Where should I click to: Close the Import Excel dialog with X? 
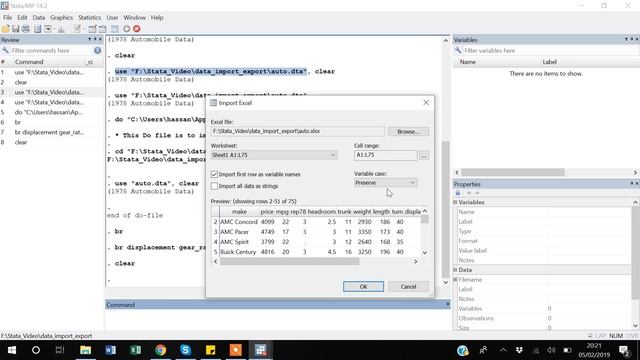click(x=426, y=103)
